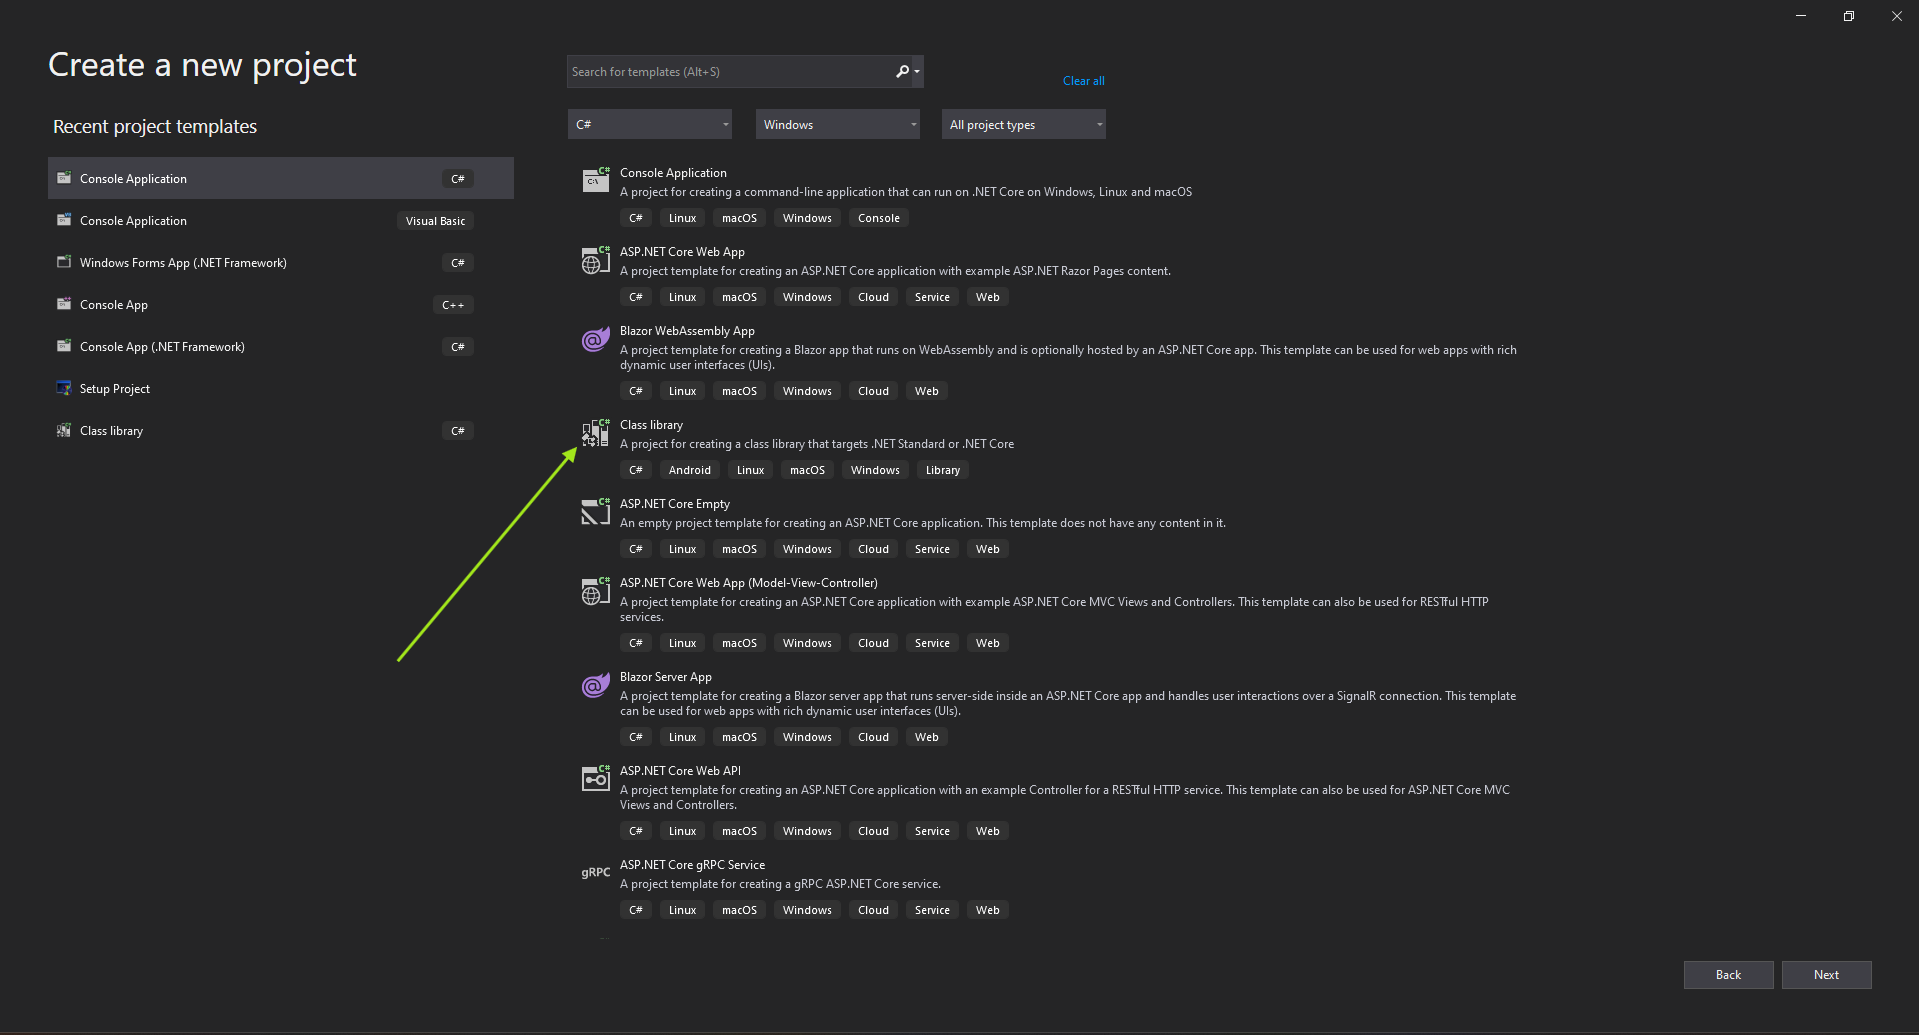Open the C# language filter dropdown
This screenshot has height=1035, width=1919.
(x=650, y=124)
